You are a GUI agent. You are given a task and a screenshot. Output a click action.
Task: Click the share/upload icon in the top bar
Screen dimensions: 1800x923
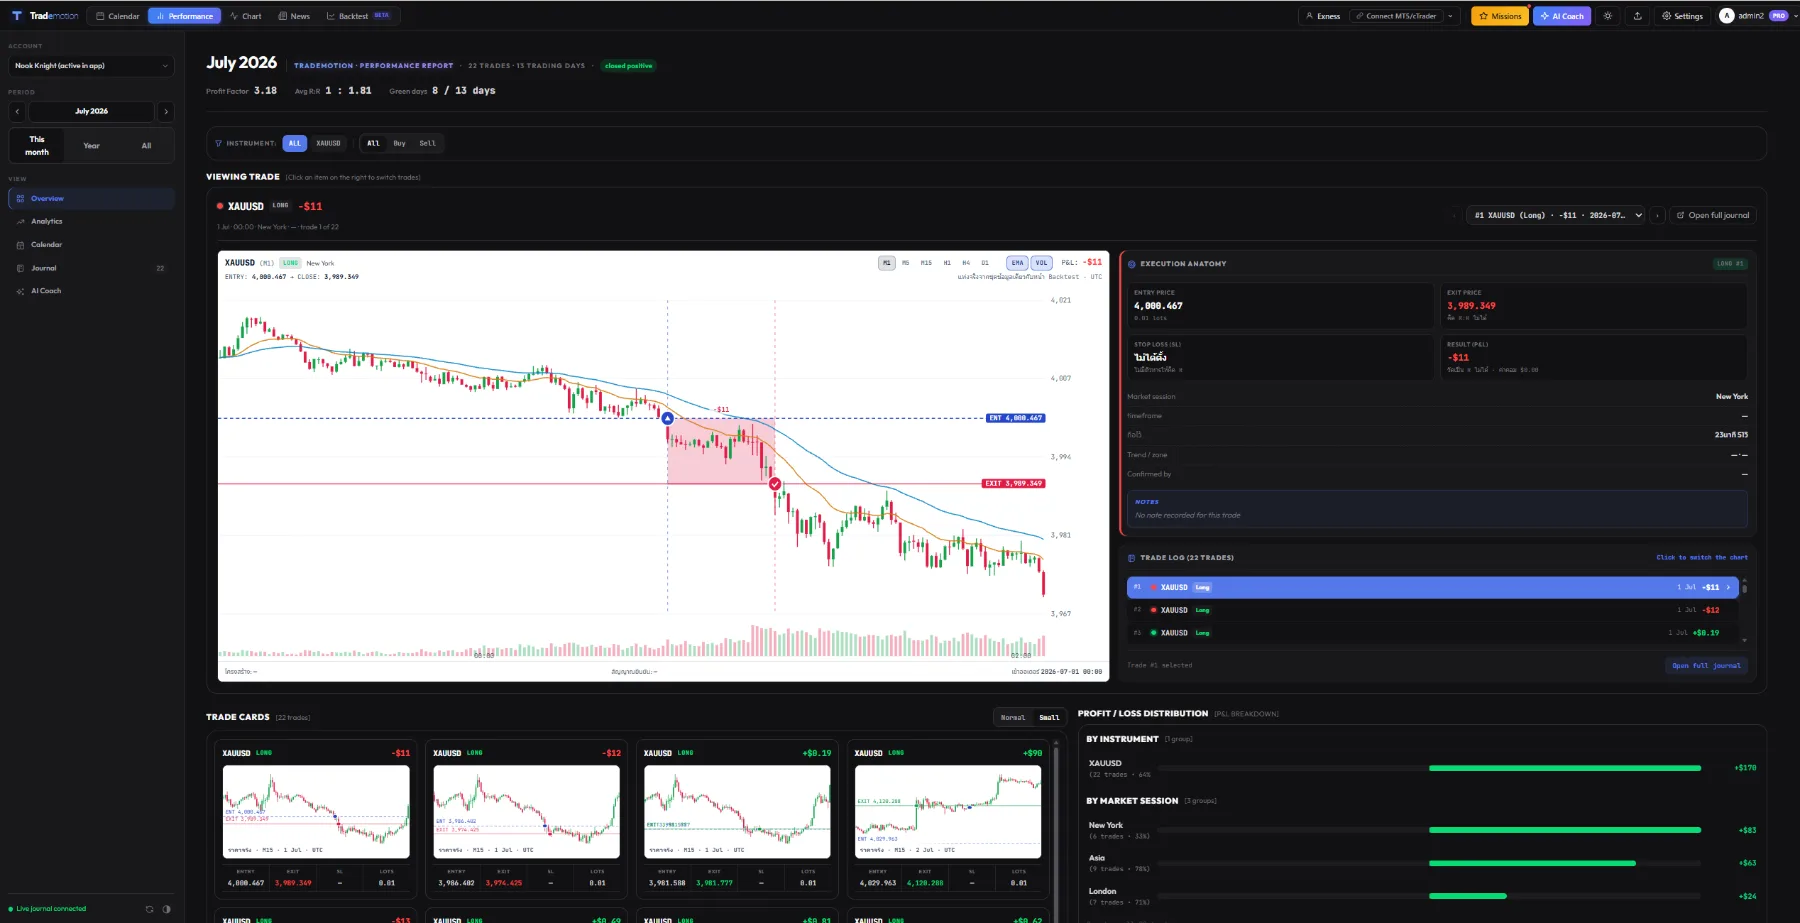pyautogui.click(x=1637, y=16)
